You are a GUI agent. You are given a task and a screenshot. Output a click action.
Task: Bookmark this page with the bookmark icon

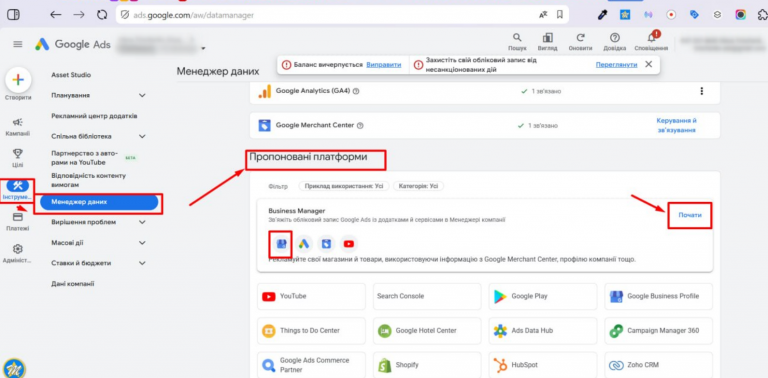pos(559,15)
